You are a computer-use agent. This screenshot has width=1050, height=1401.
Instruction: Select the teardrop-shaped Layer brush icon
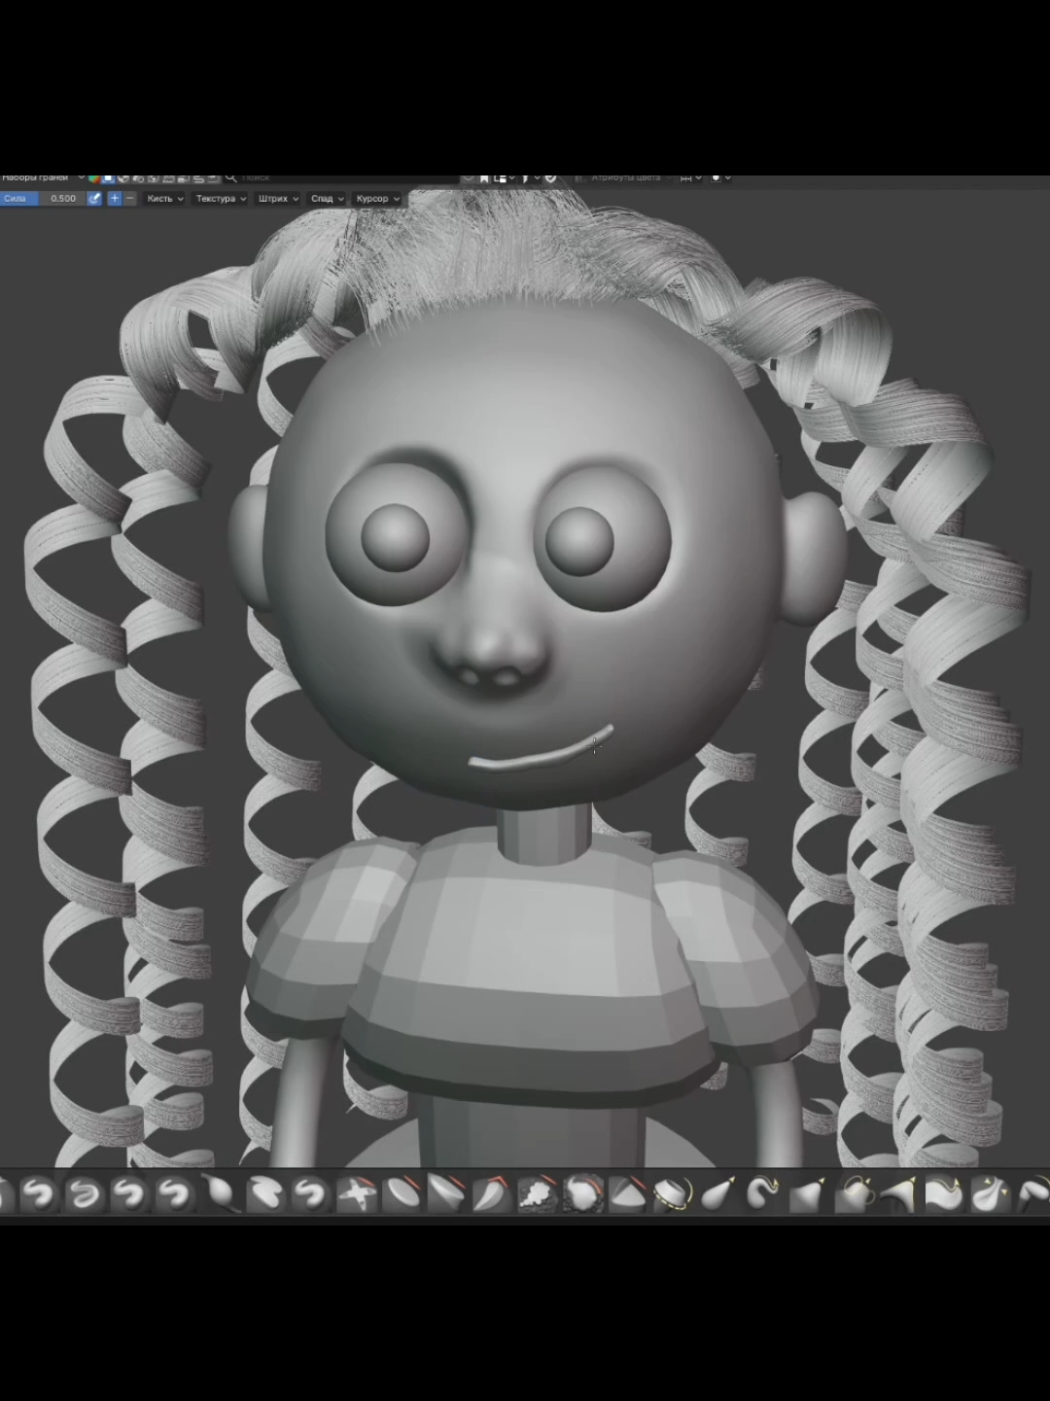(x=219, y=1194)
